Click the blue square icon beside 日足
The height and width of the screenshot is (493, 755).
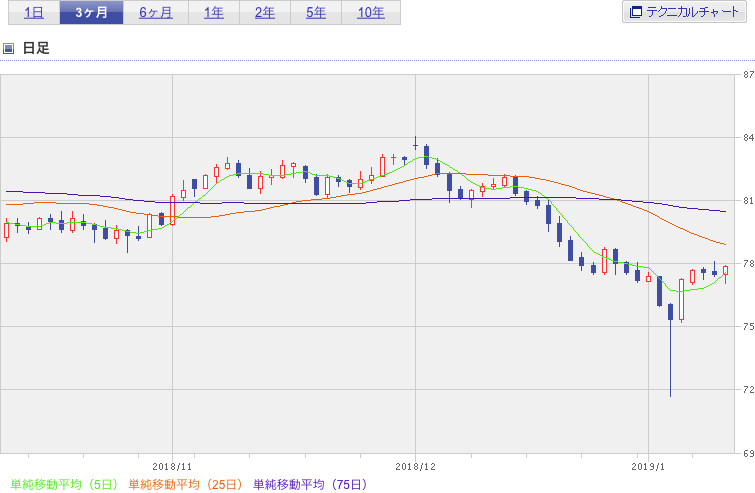pos(8,48)
